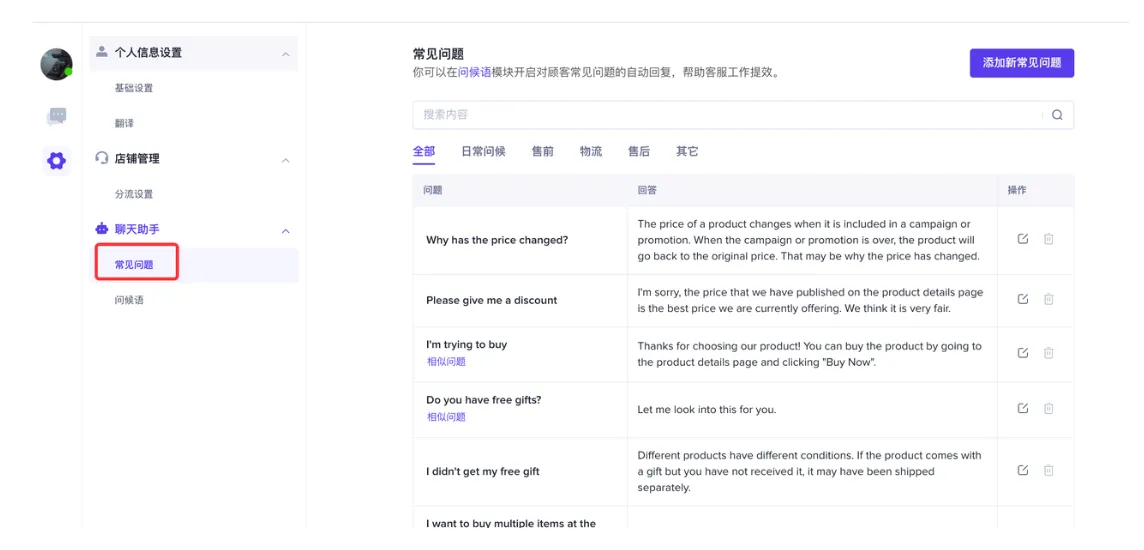Click the 'Let me look into this for you.' answer
Image resolution: width=1144 pixels, height=550 pixels.
[x=707, y=409]
